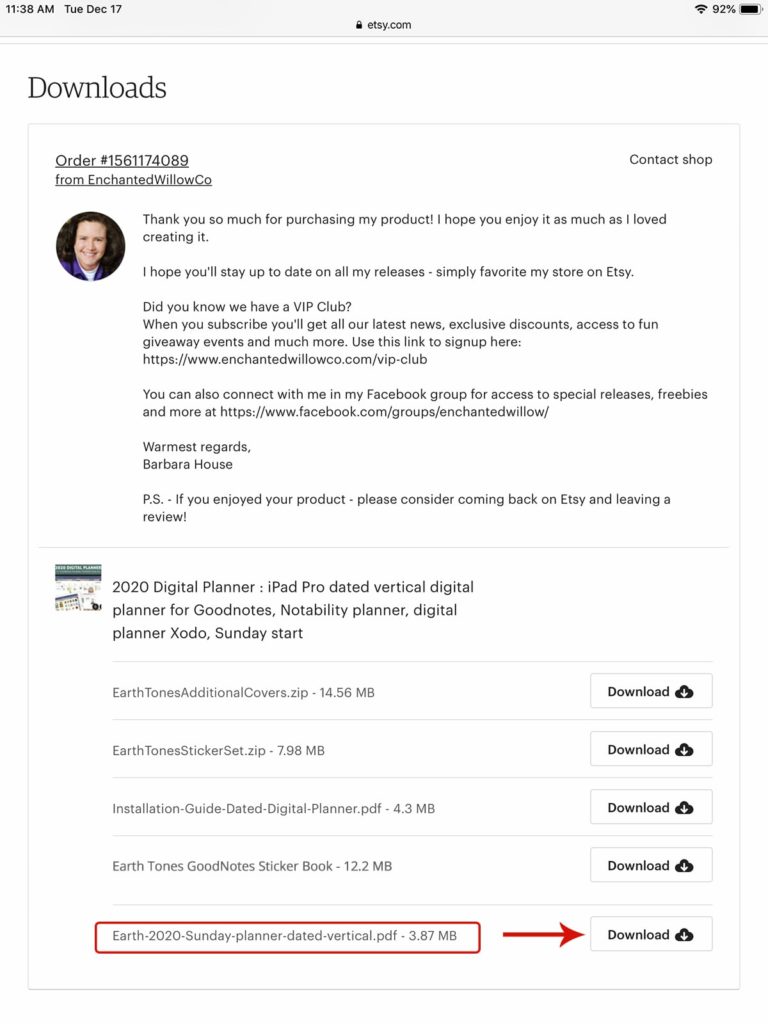Visit the EnchantedWillowCo shop link

coord(133,180)
